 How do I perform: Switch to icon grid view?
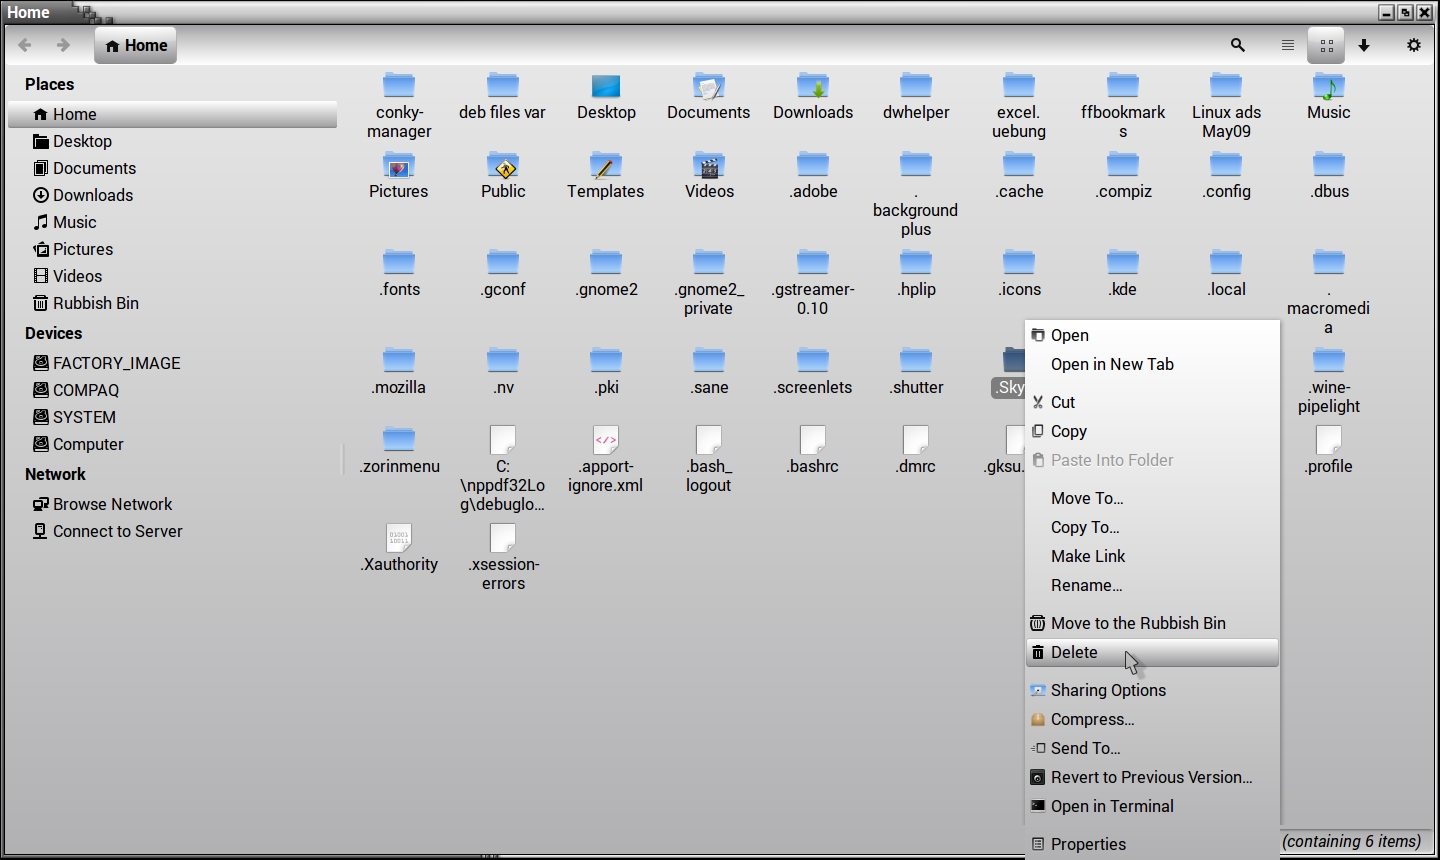pyautogui.click(x=1326, y=45)
